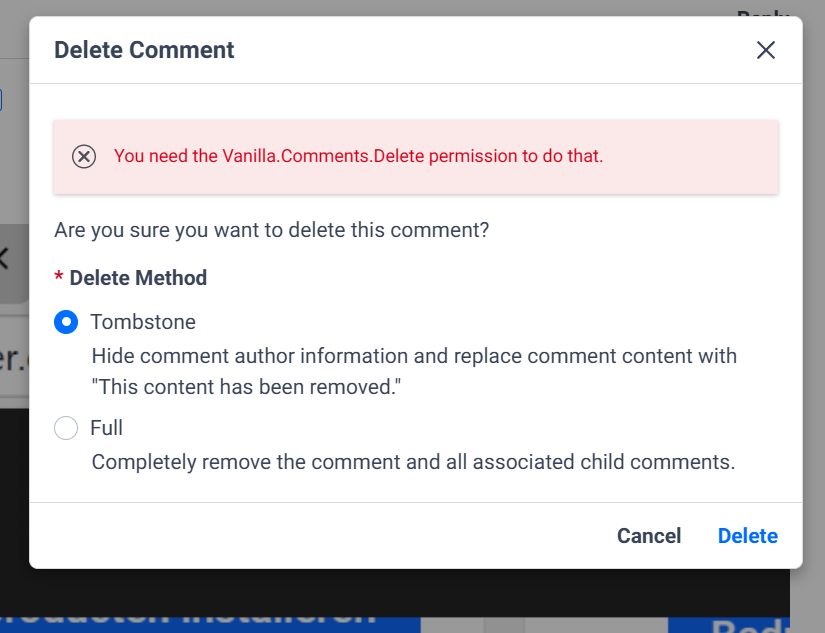Click the Tombstone description text
Viewport: 825px width, 633px height.
coord(414,371)
